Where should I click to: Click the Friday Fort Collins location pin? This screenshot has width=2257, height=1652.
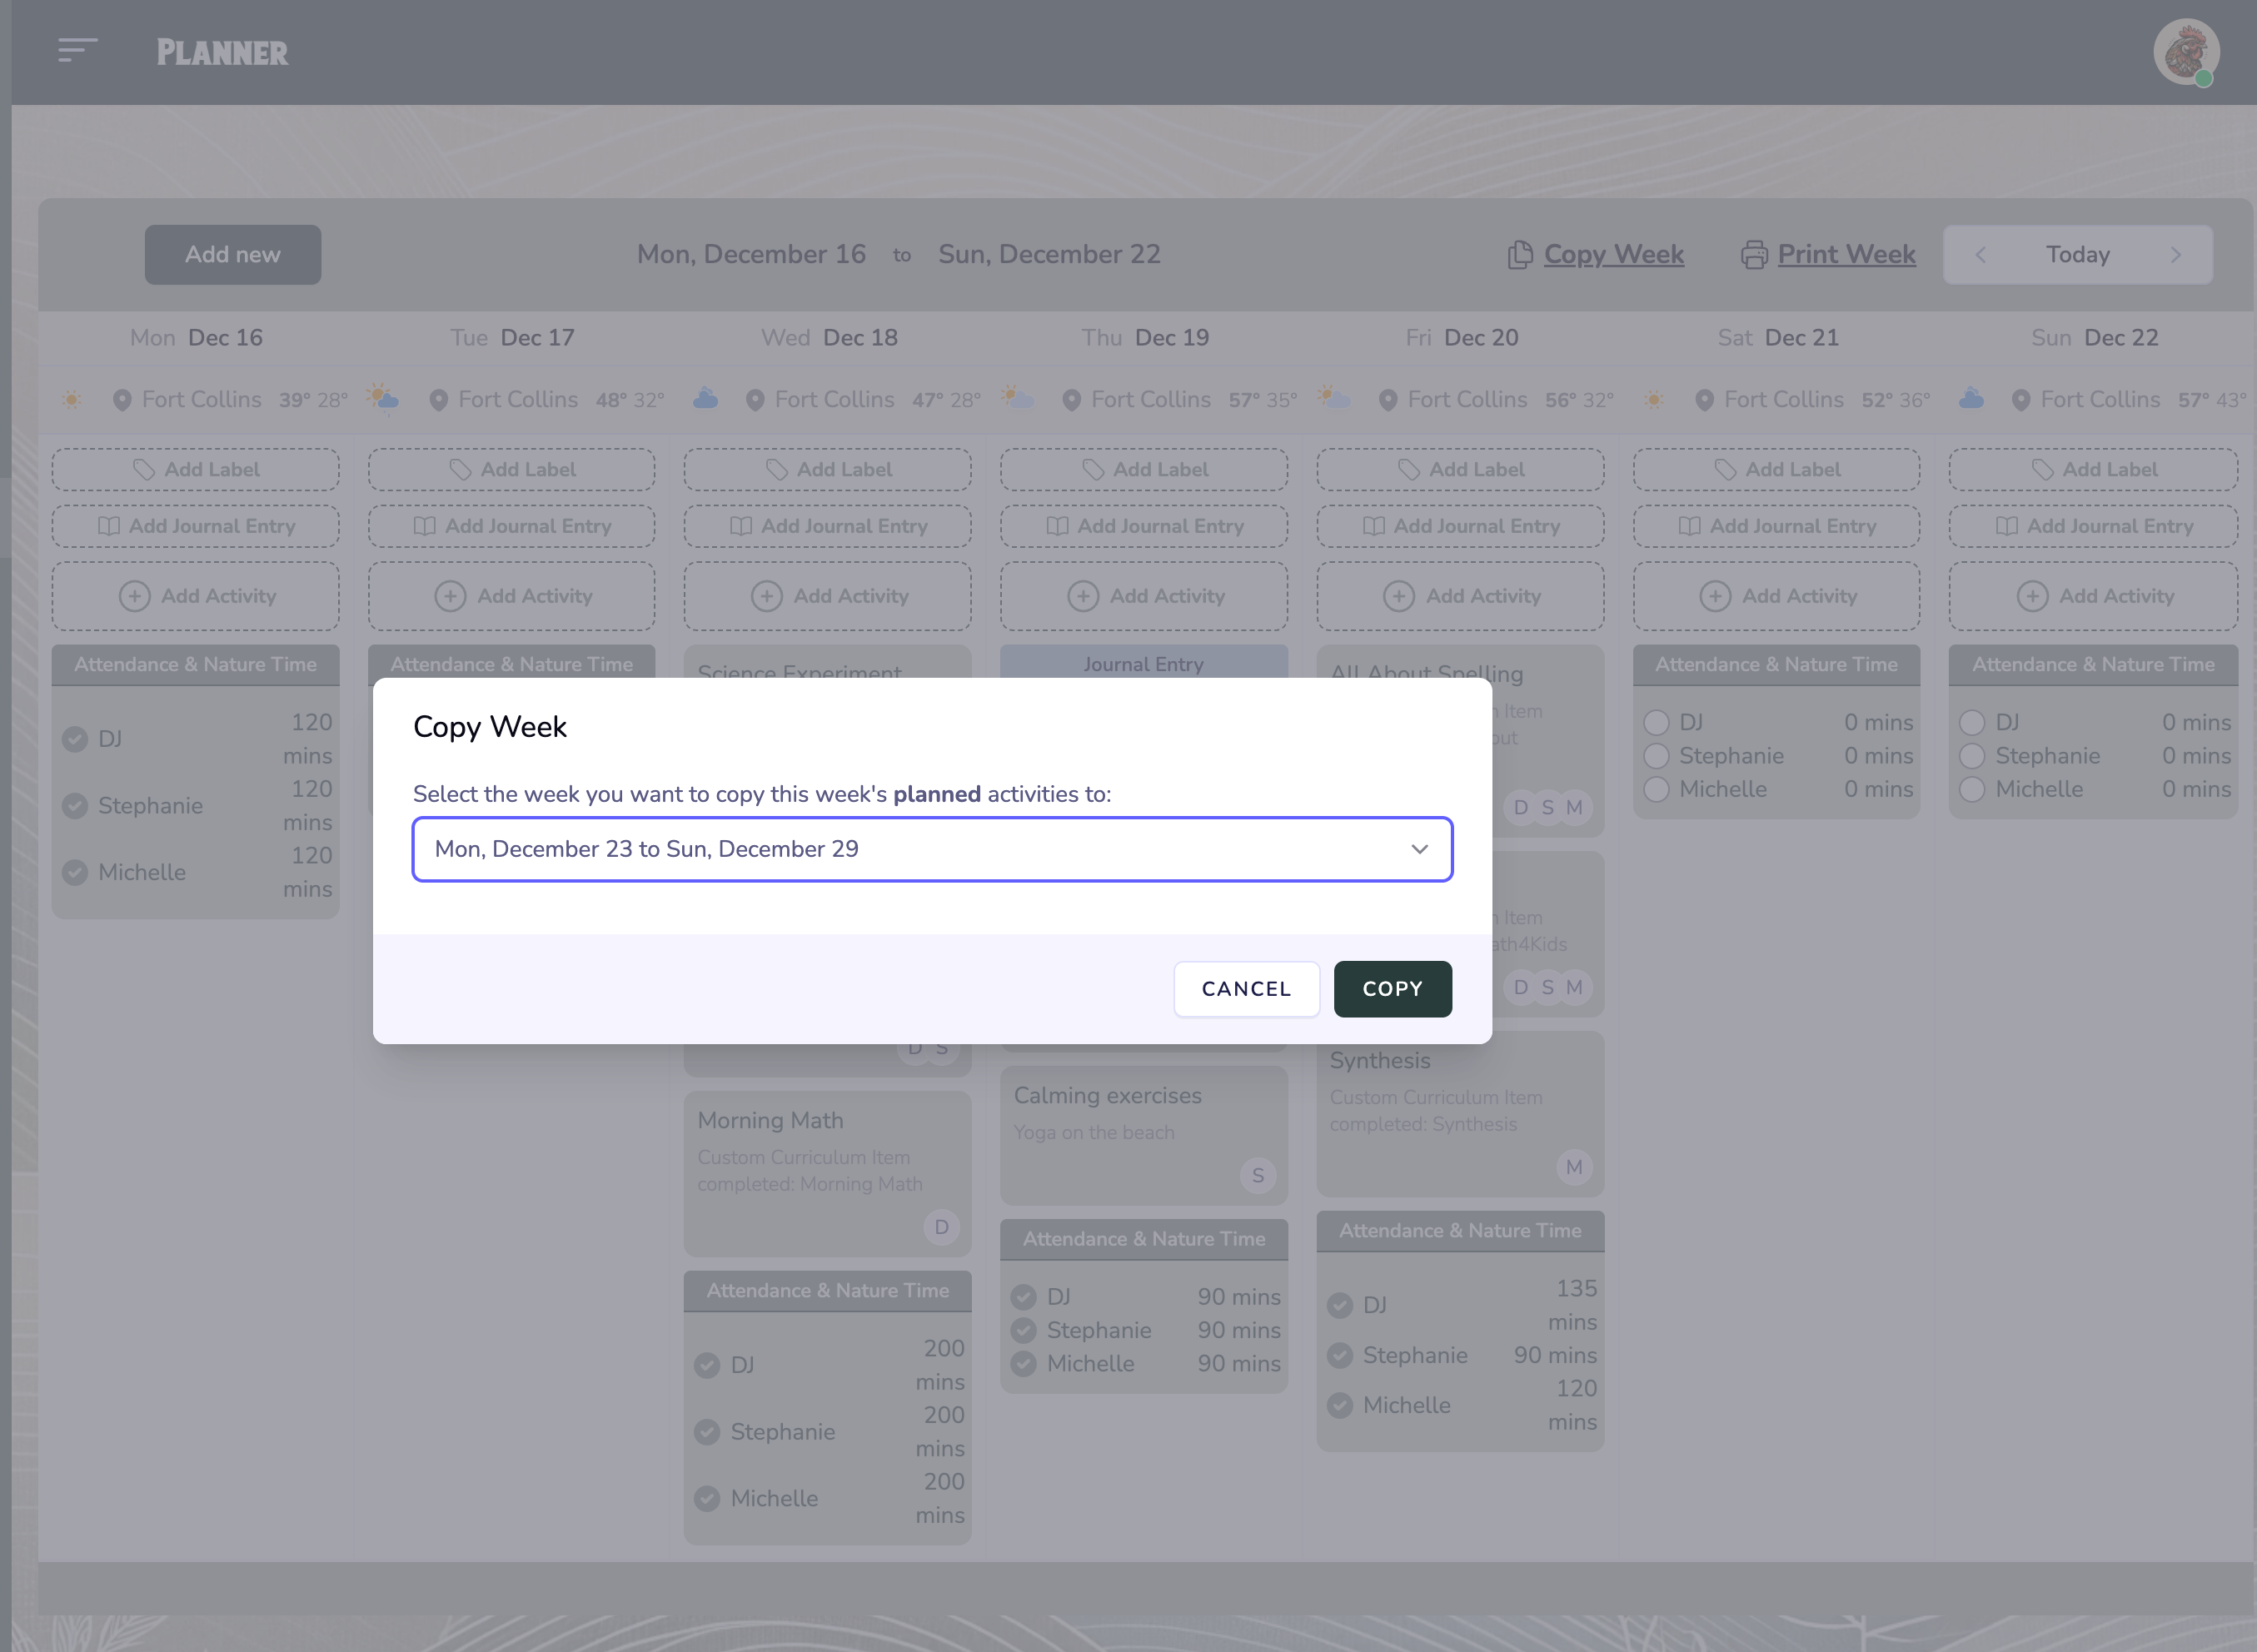pyautogui.click(x=1388, y=400)
